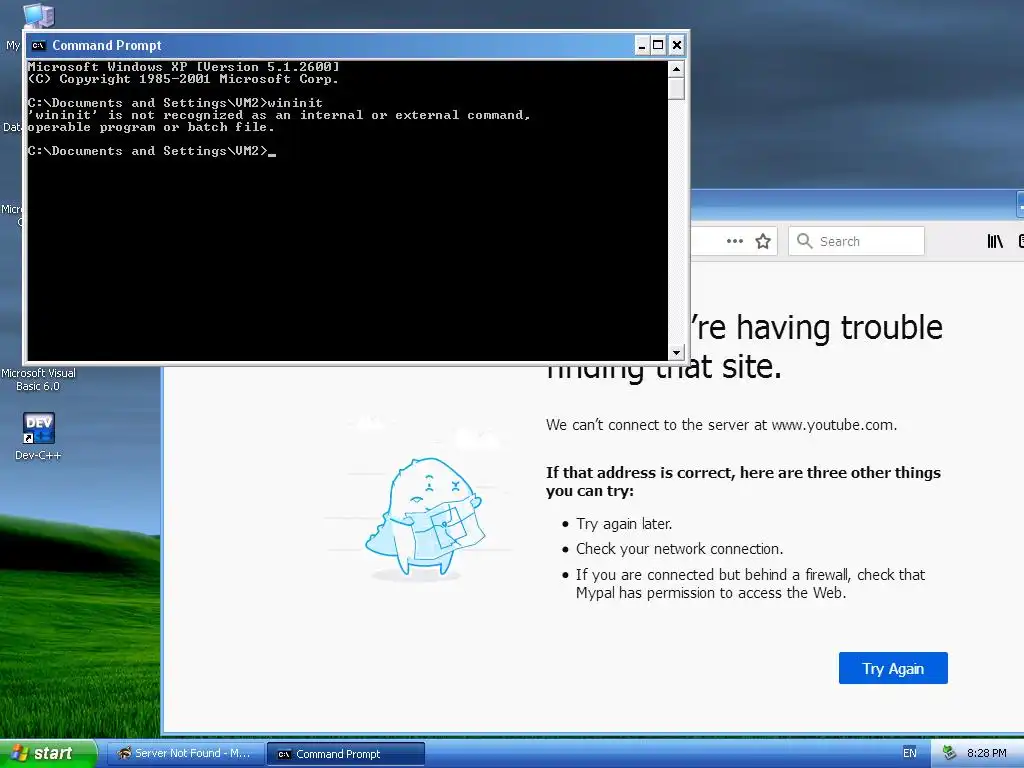This screenshot has height=768, width=1024.
Task: Click the EN language indicator in the taskbar
Action: coord(910,753)
